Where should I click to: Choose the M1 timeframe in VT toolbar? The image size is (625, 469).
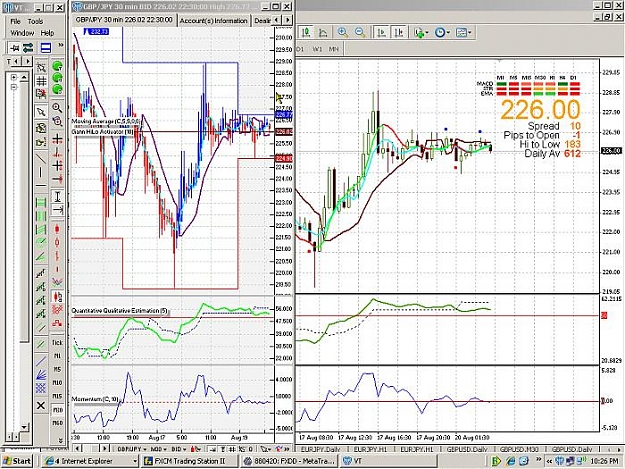tap(57, 356)
